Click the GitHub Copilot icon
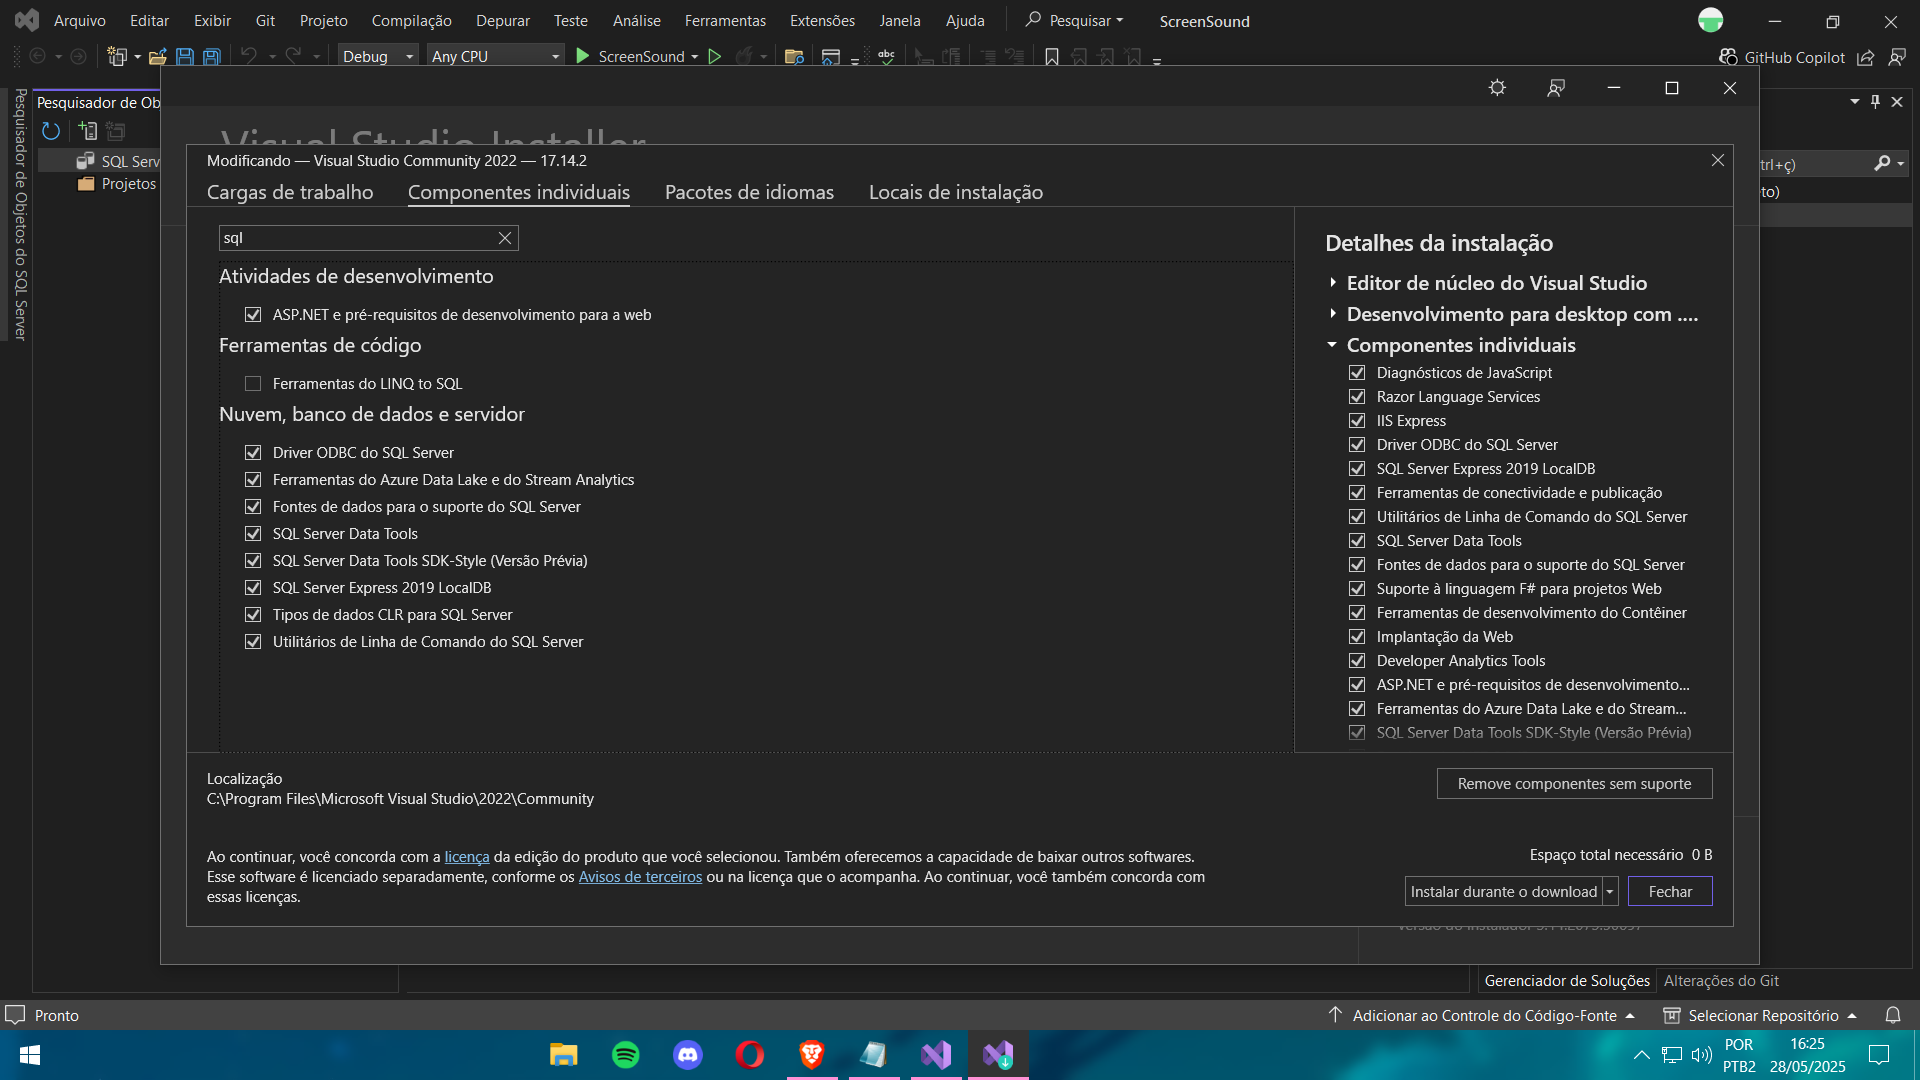Viewport: 1920px width, 1080px height. click(1728, 57)
